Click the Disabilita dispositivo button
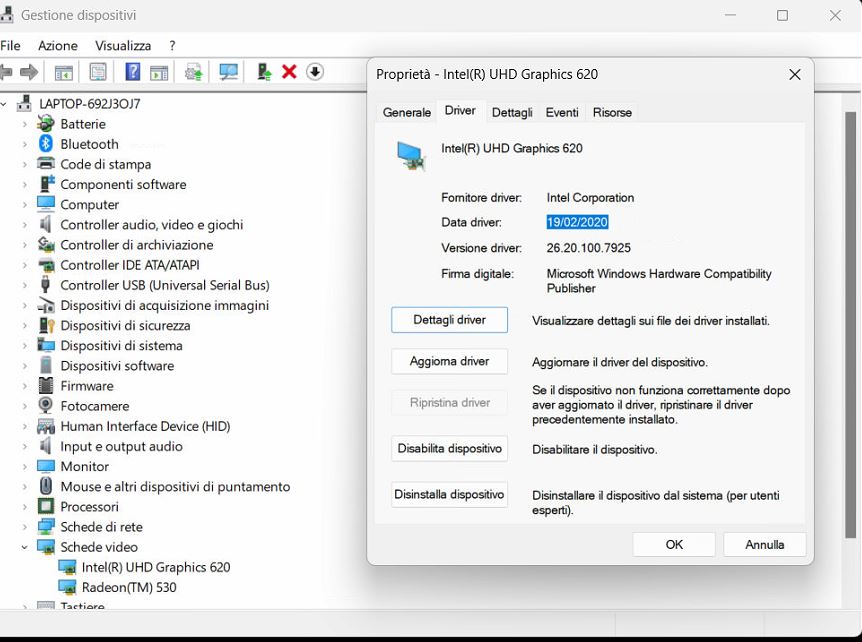 (449, 449)
